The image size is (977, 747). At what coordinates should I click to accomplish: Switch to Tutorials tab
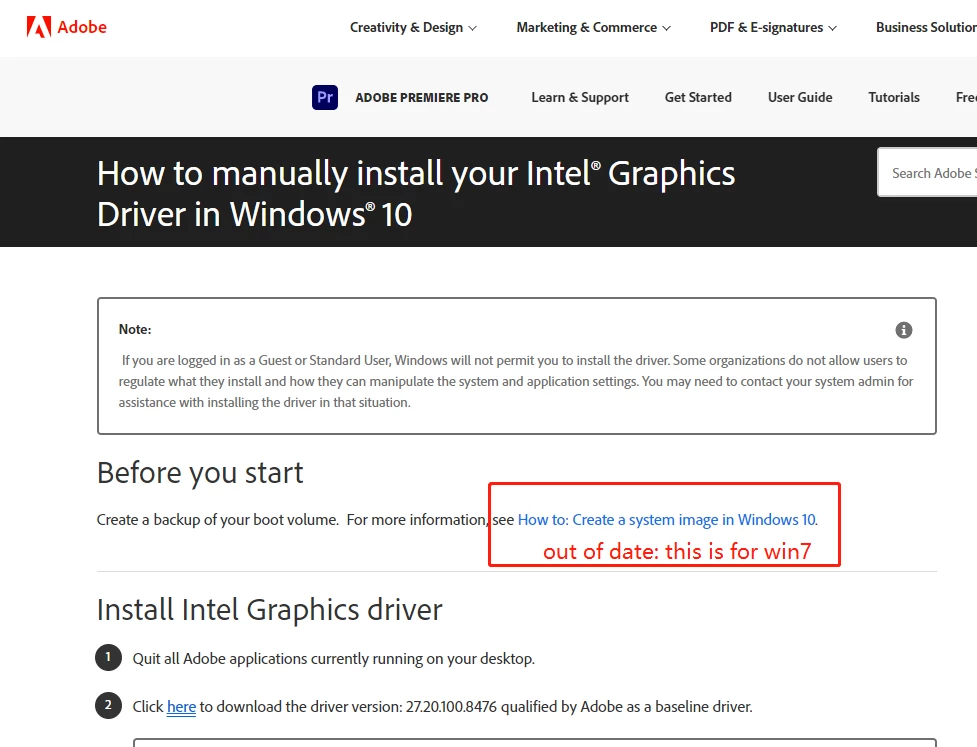(894, 97)
